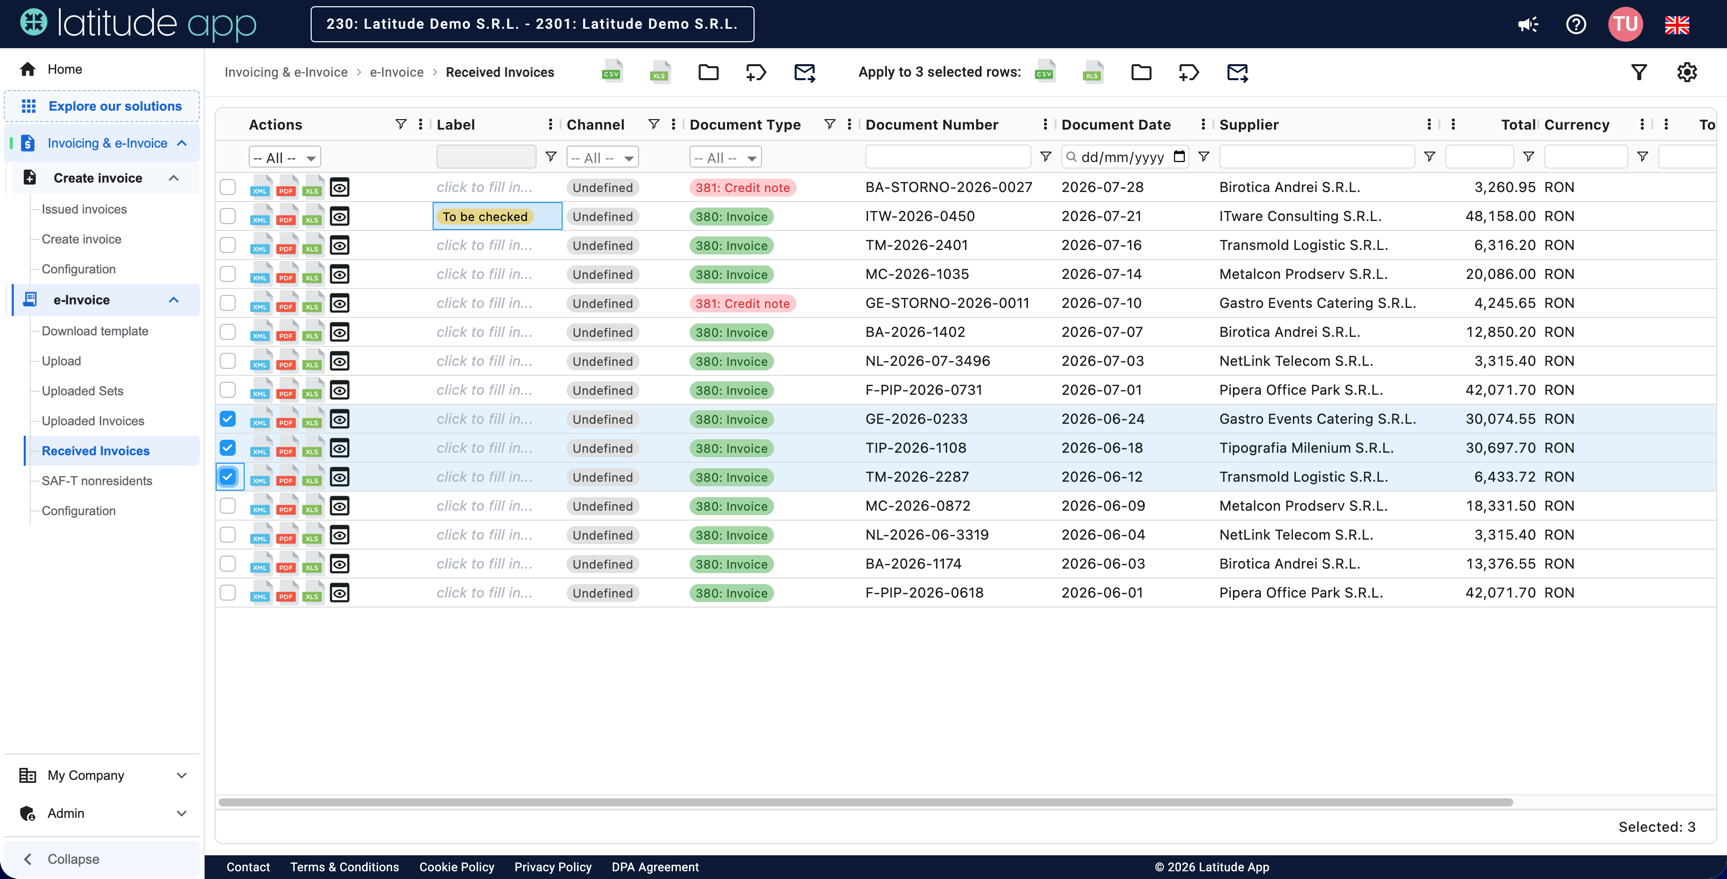
Task: Send all rows by email icon
Action: coord(804,72)
